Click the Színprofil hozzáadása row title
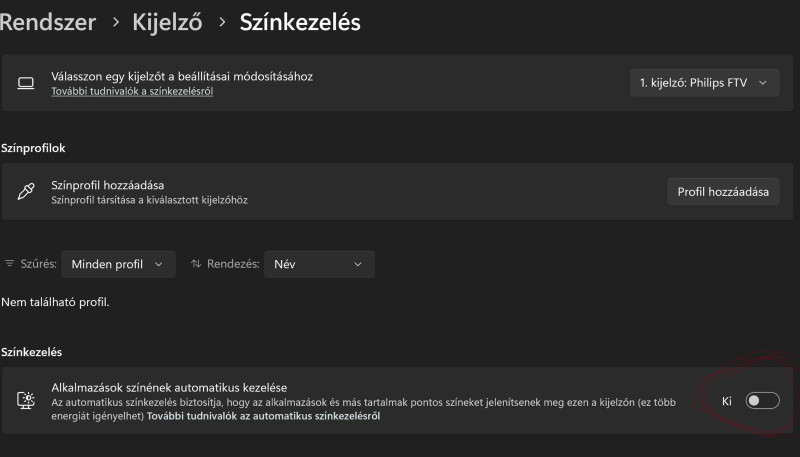Image resolution: width=800 pixels, height=457 pixels. pos(108,185)
